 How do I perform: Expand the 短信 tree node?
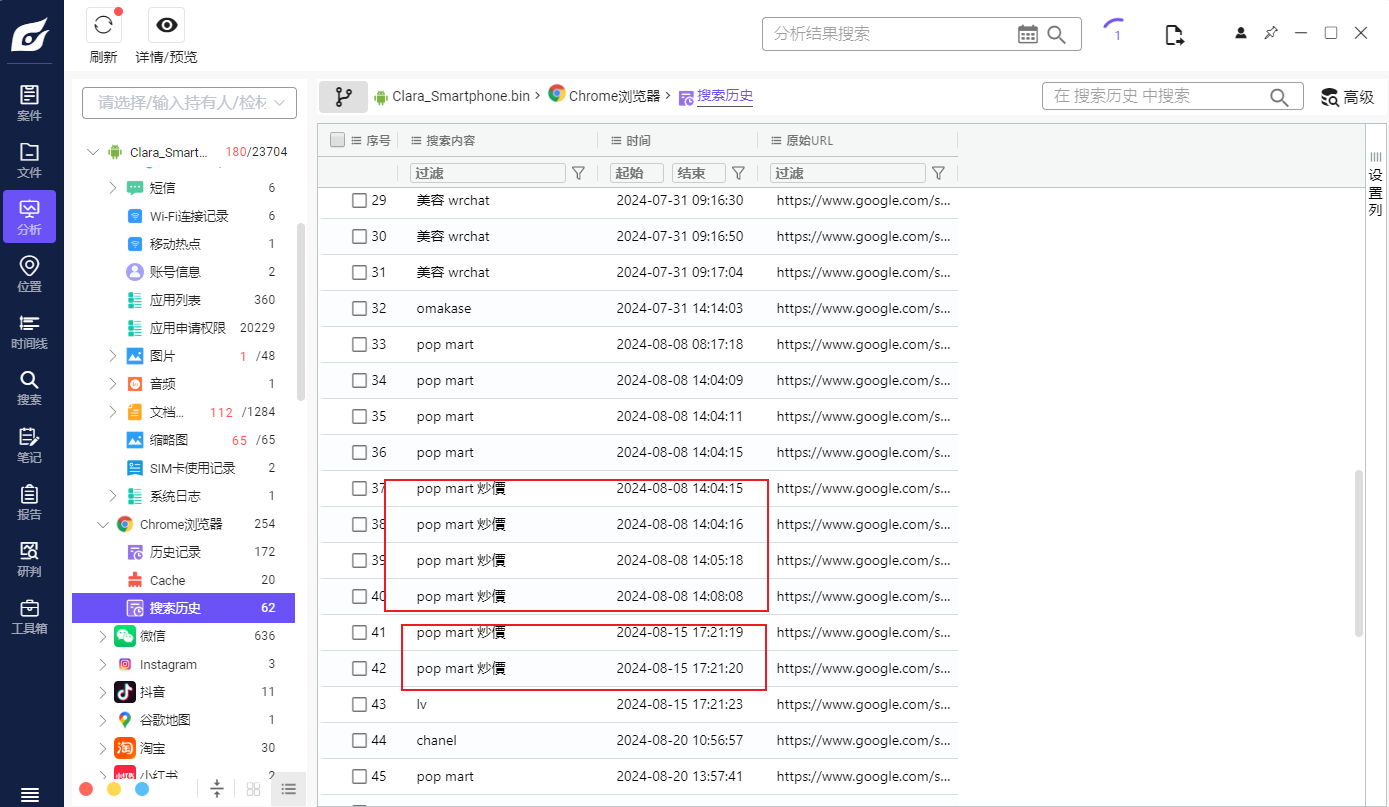coord(112,188)
